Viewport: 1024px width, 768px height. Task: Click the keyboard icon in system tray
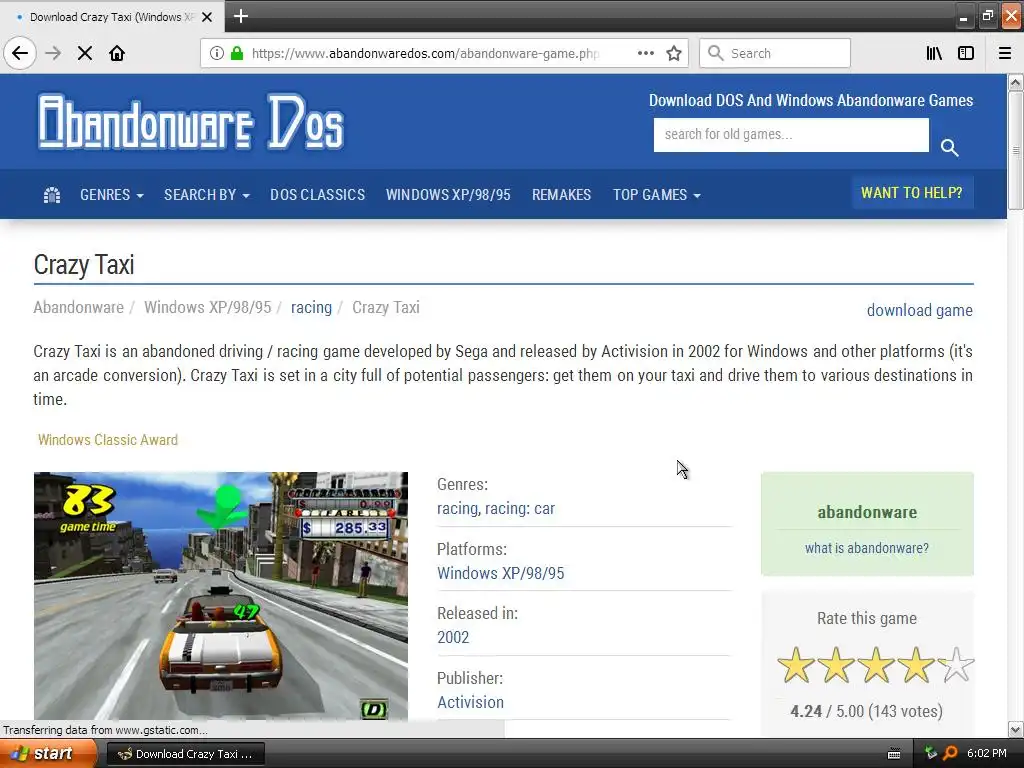click(x=894, y=754)
